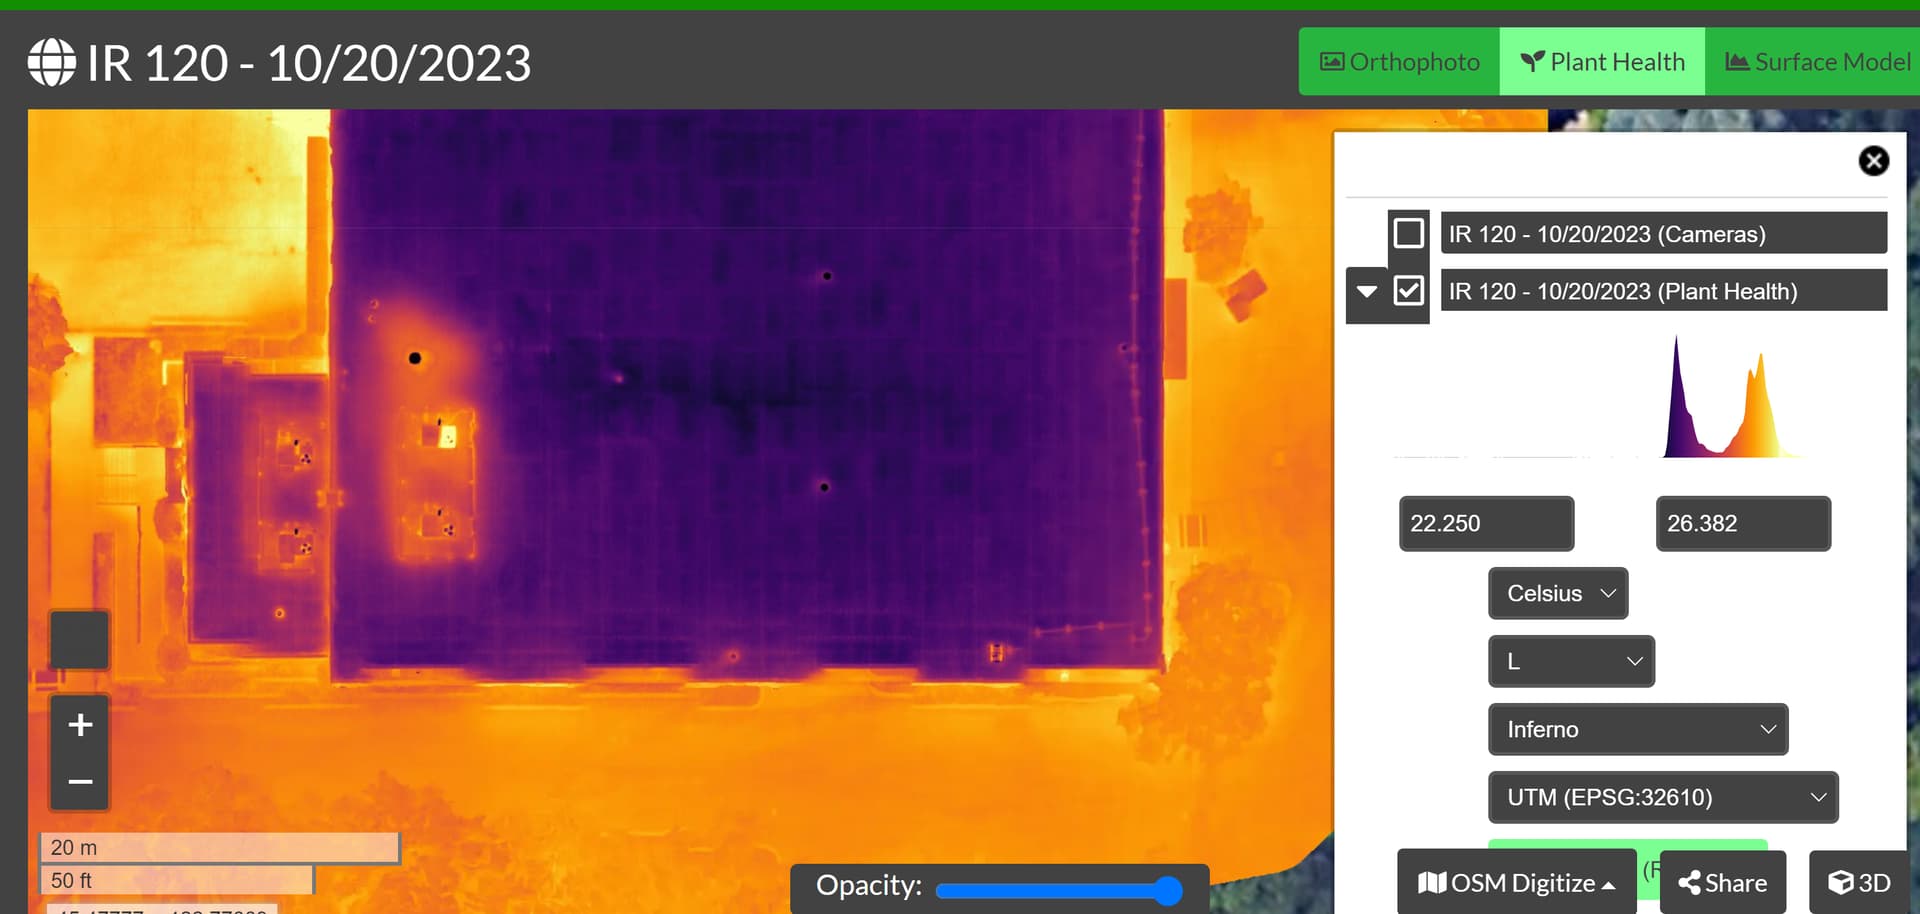
Task: Zoom in using the plus icon
Action: 78,724
